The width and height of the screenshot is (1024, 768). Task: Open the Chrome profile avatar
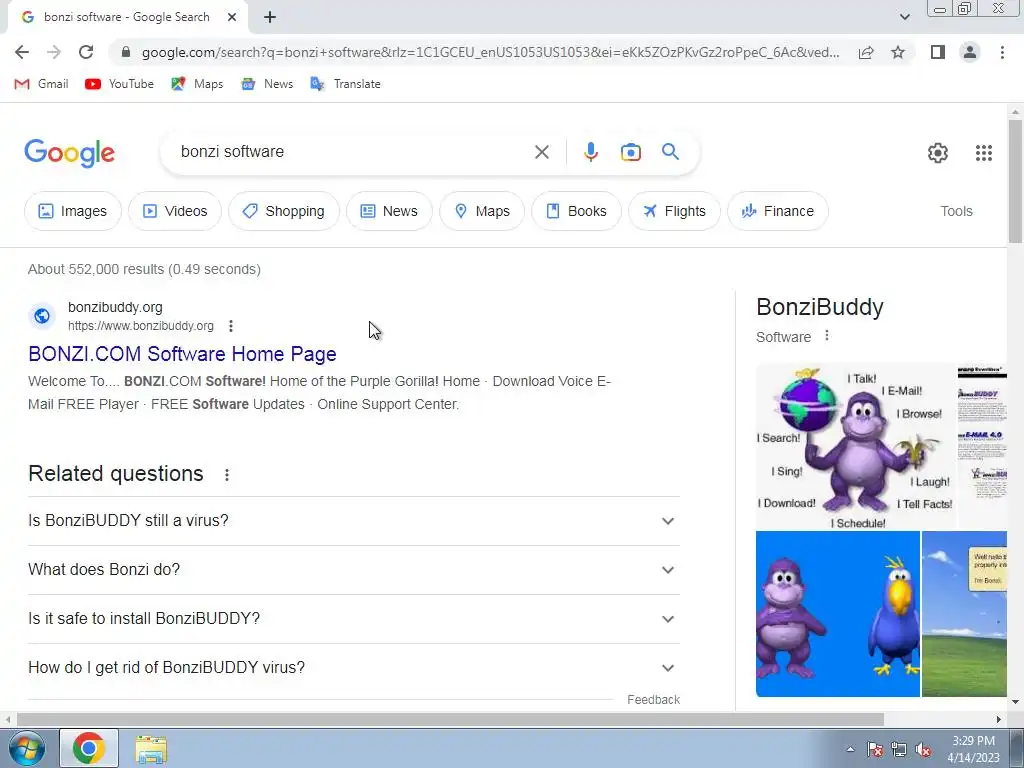tap(970, 52)
